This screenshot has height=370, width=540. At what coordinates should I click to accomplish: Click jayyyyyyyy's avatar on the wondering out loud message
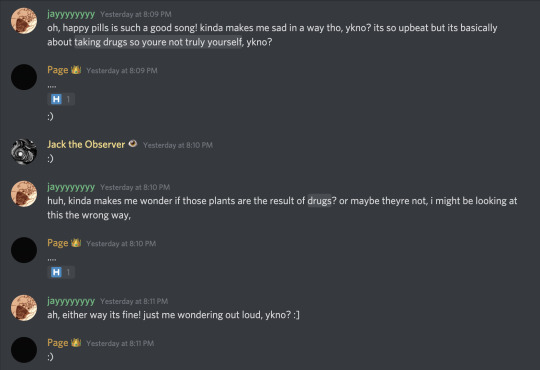(x=24, y=308)
